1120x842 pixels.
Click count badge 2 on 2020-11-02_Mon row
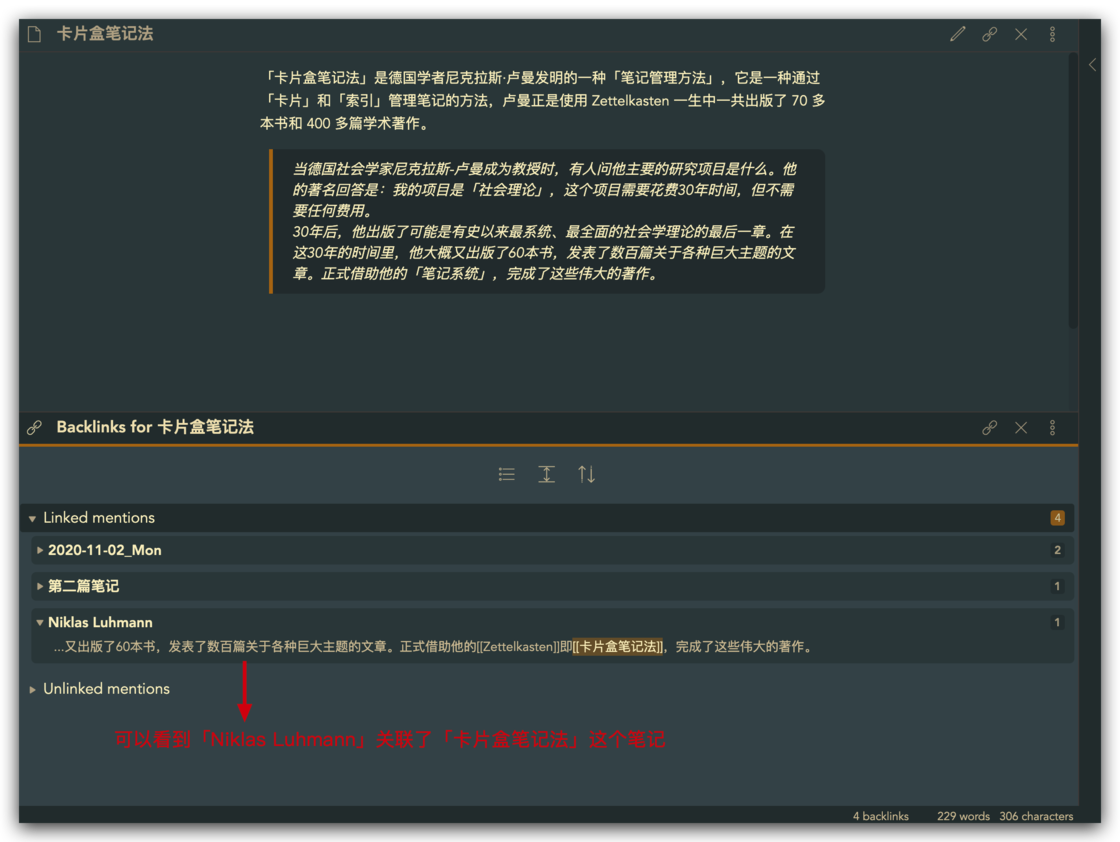click(1057, 550)
